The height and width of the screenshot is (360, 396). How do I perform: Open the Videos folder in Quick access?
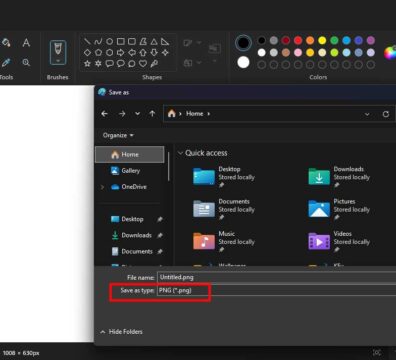339,241
